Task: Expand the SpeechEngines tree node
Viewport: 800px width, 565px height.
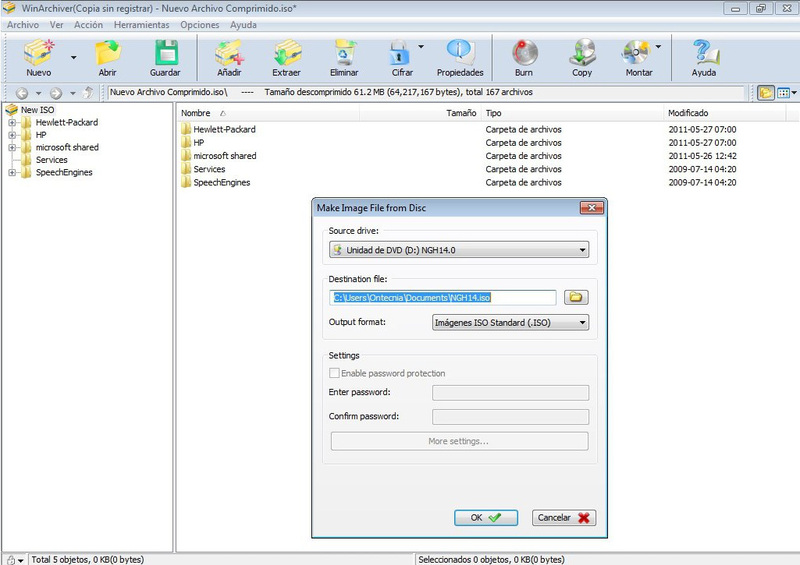Action: coord(12,173)
